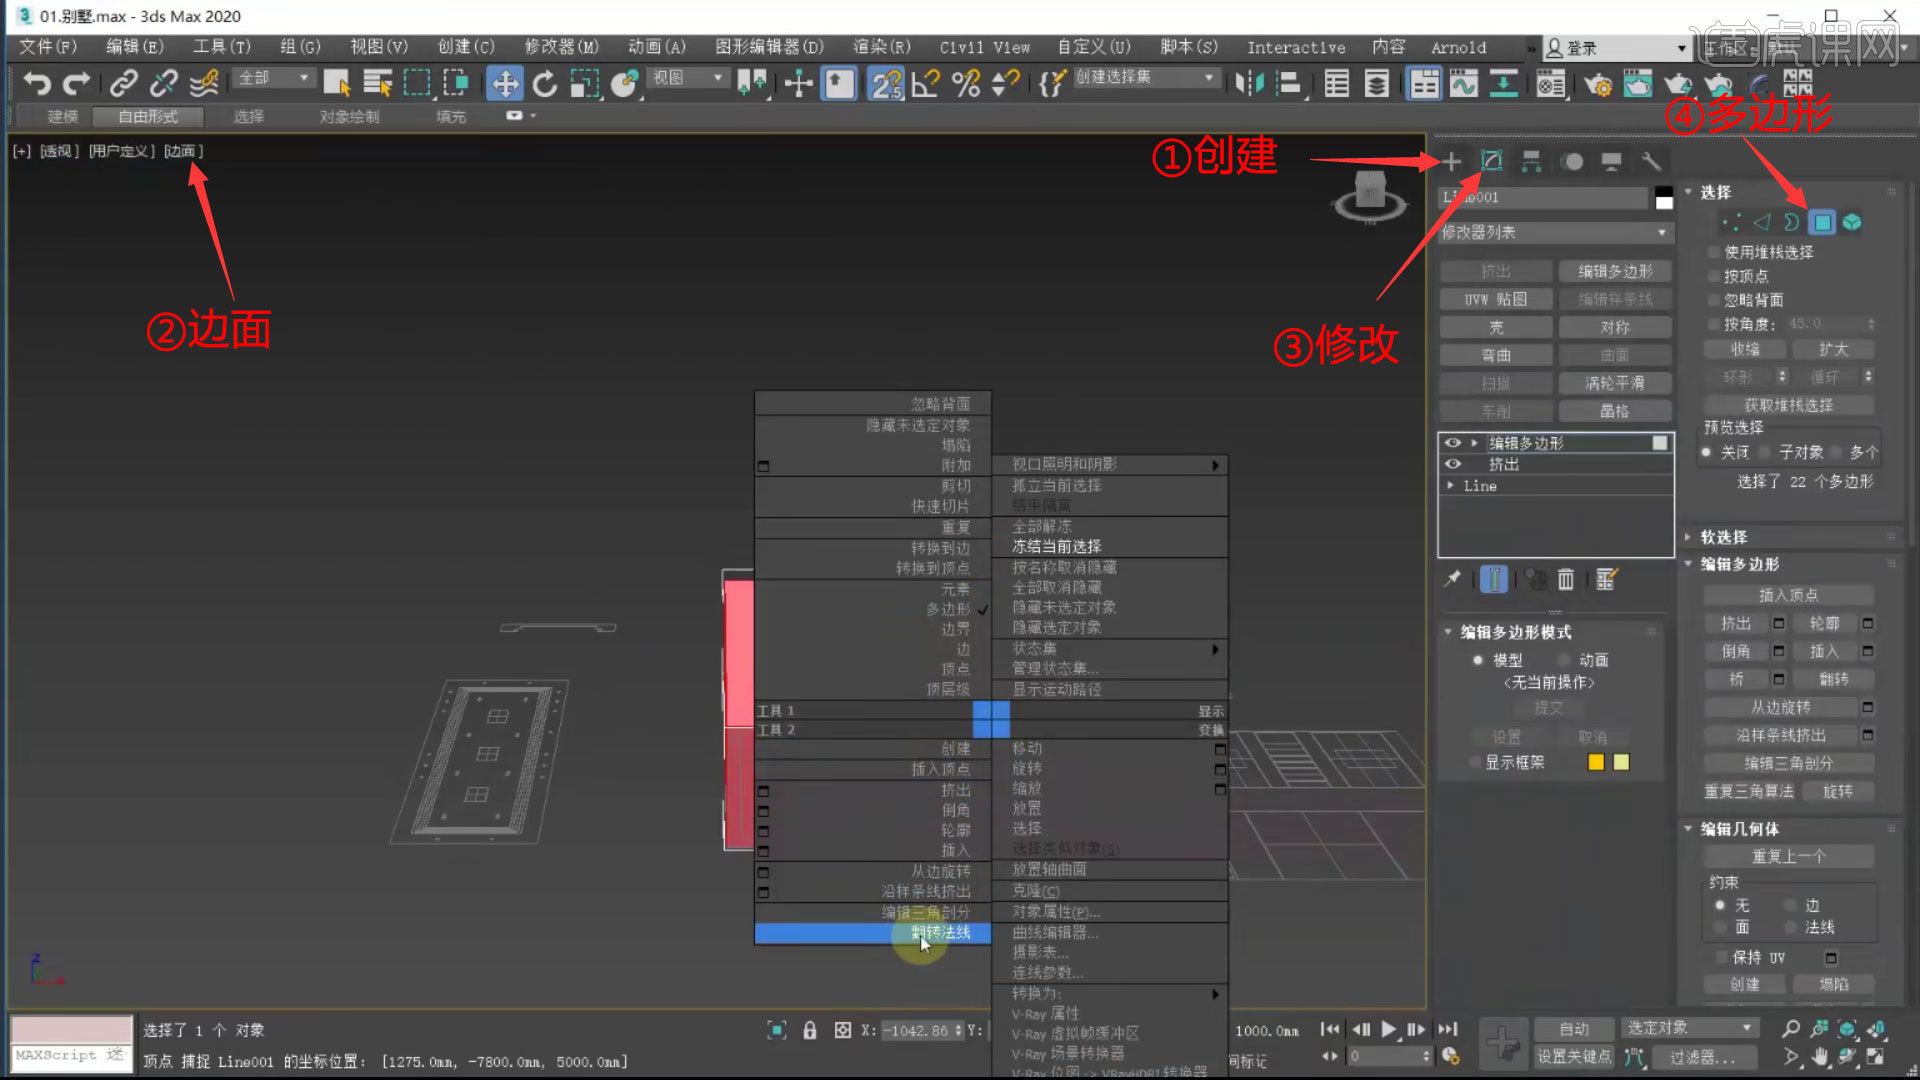Click the 扩大 selection button
1920x1080 pixels.
coord(1833,349)
